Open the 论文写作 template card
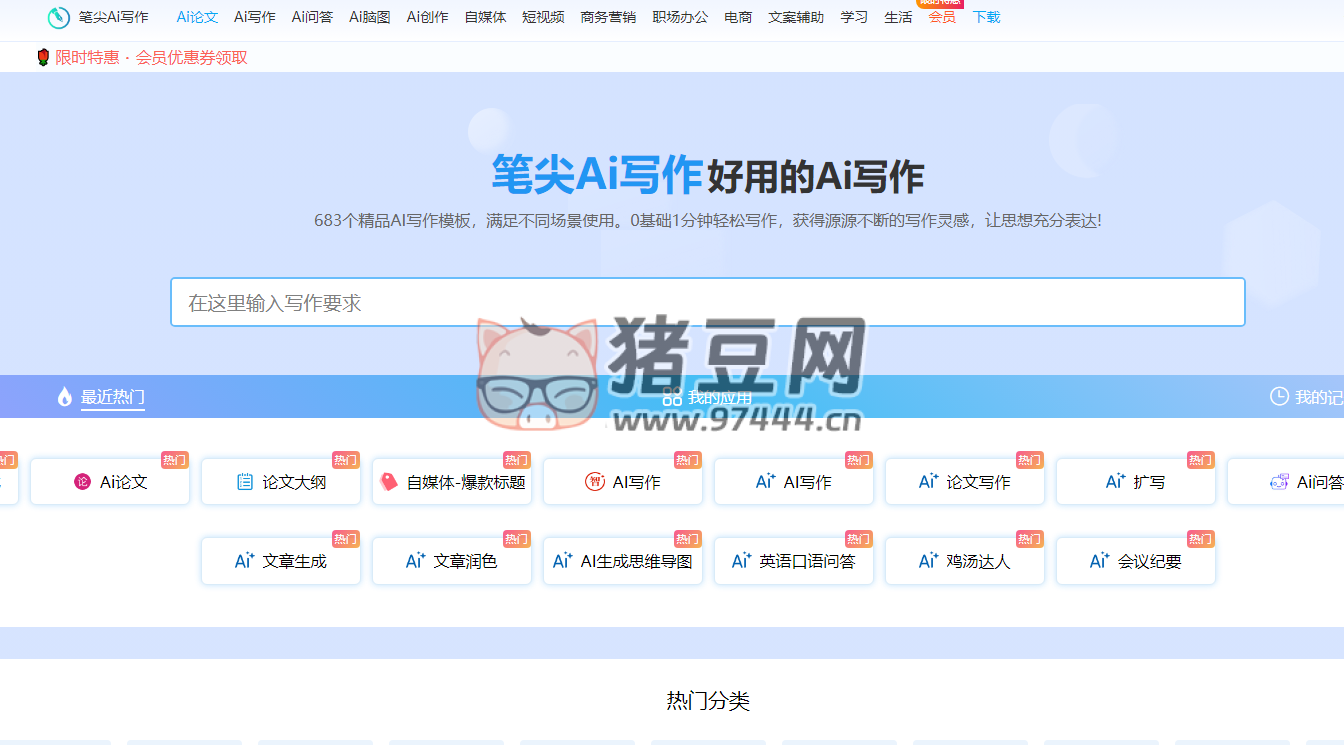 965,482
